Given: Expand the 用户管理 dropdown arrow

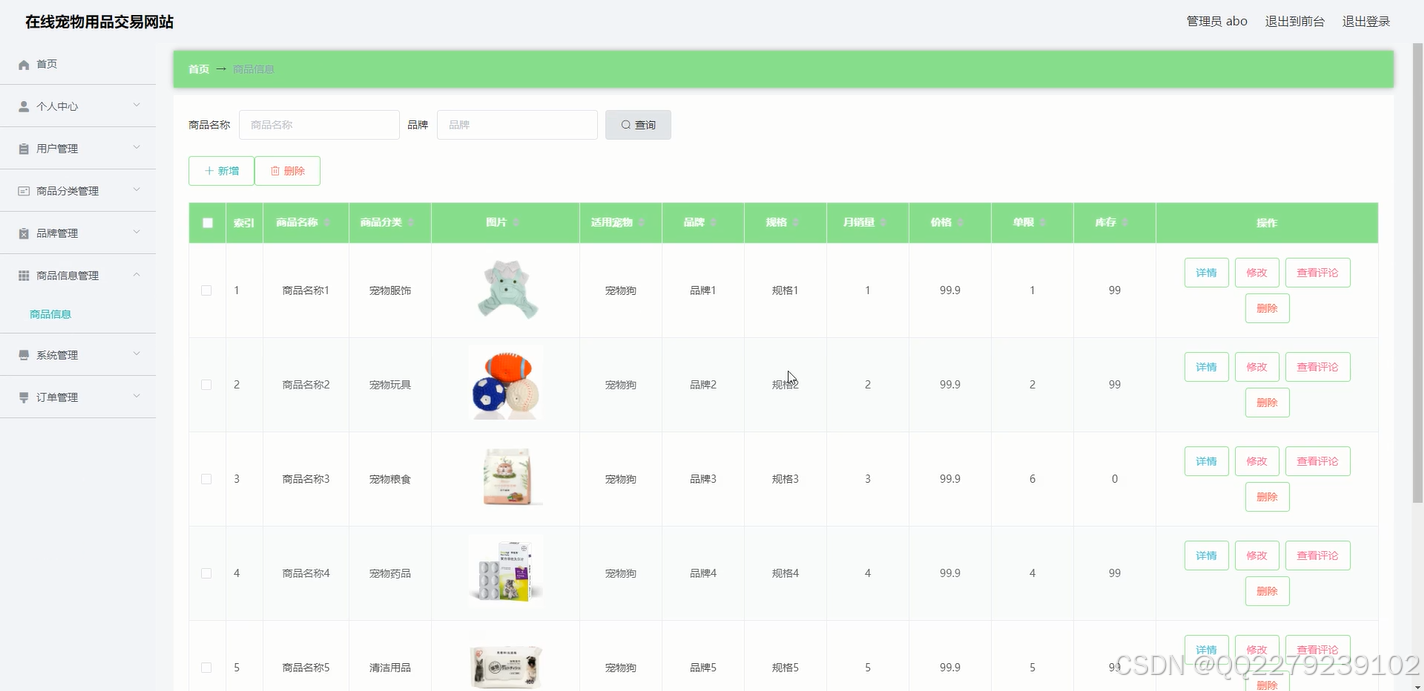Looking at the screenshot, I should click(x=137, y=148).
